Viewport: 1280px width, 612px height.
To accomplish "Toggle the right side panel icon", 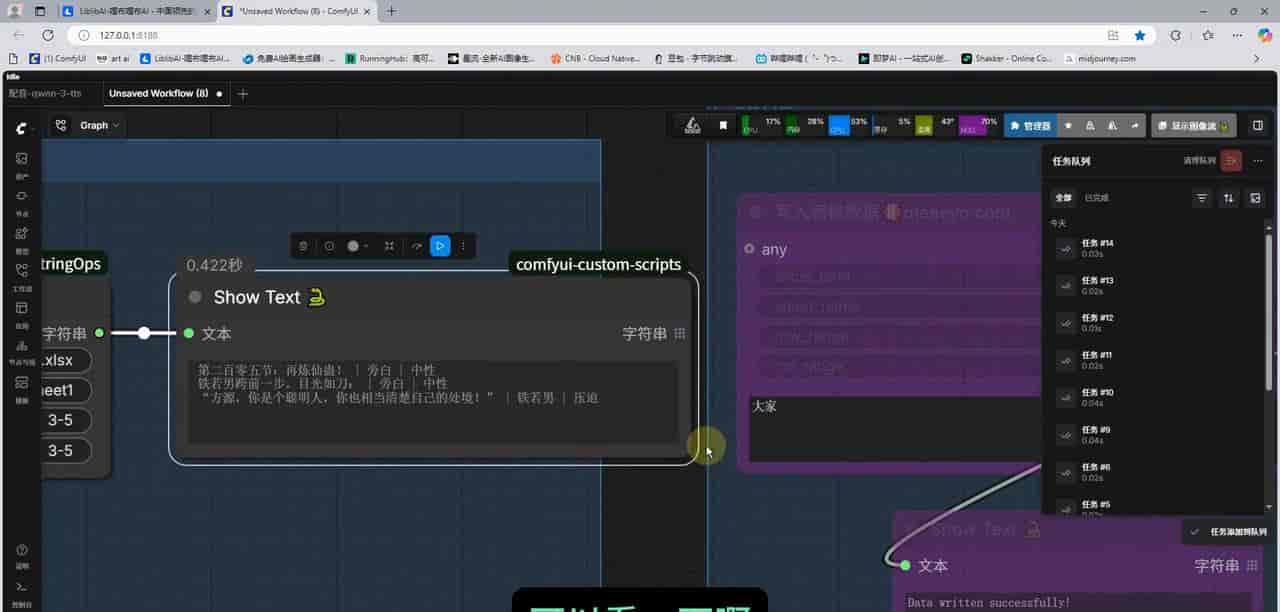I will (1257, 126).
